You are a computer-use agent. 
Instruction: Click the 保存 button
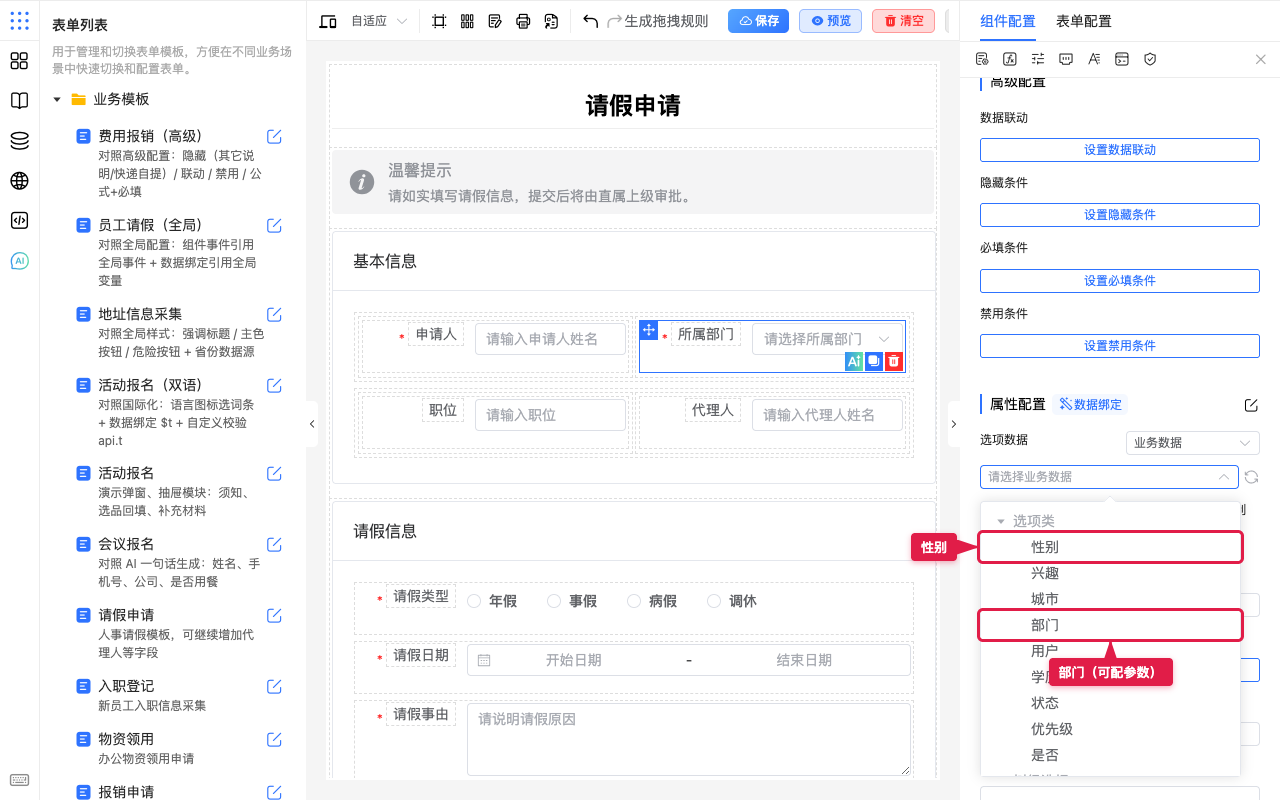click(758, 21)
